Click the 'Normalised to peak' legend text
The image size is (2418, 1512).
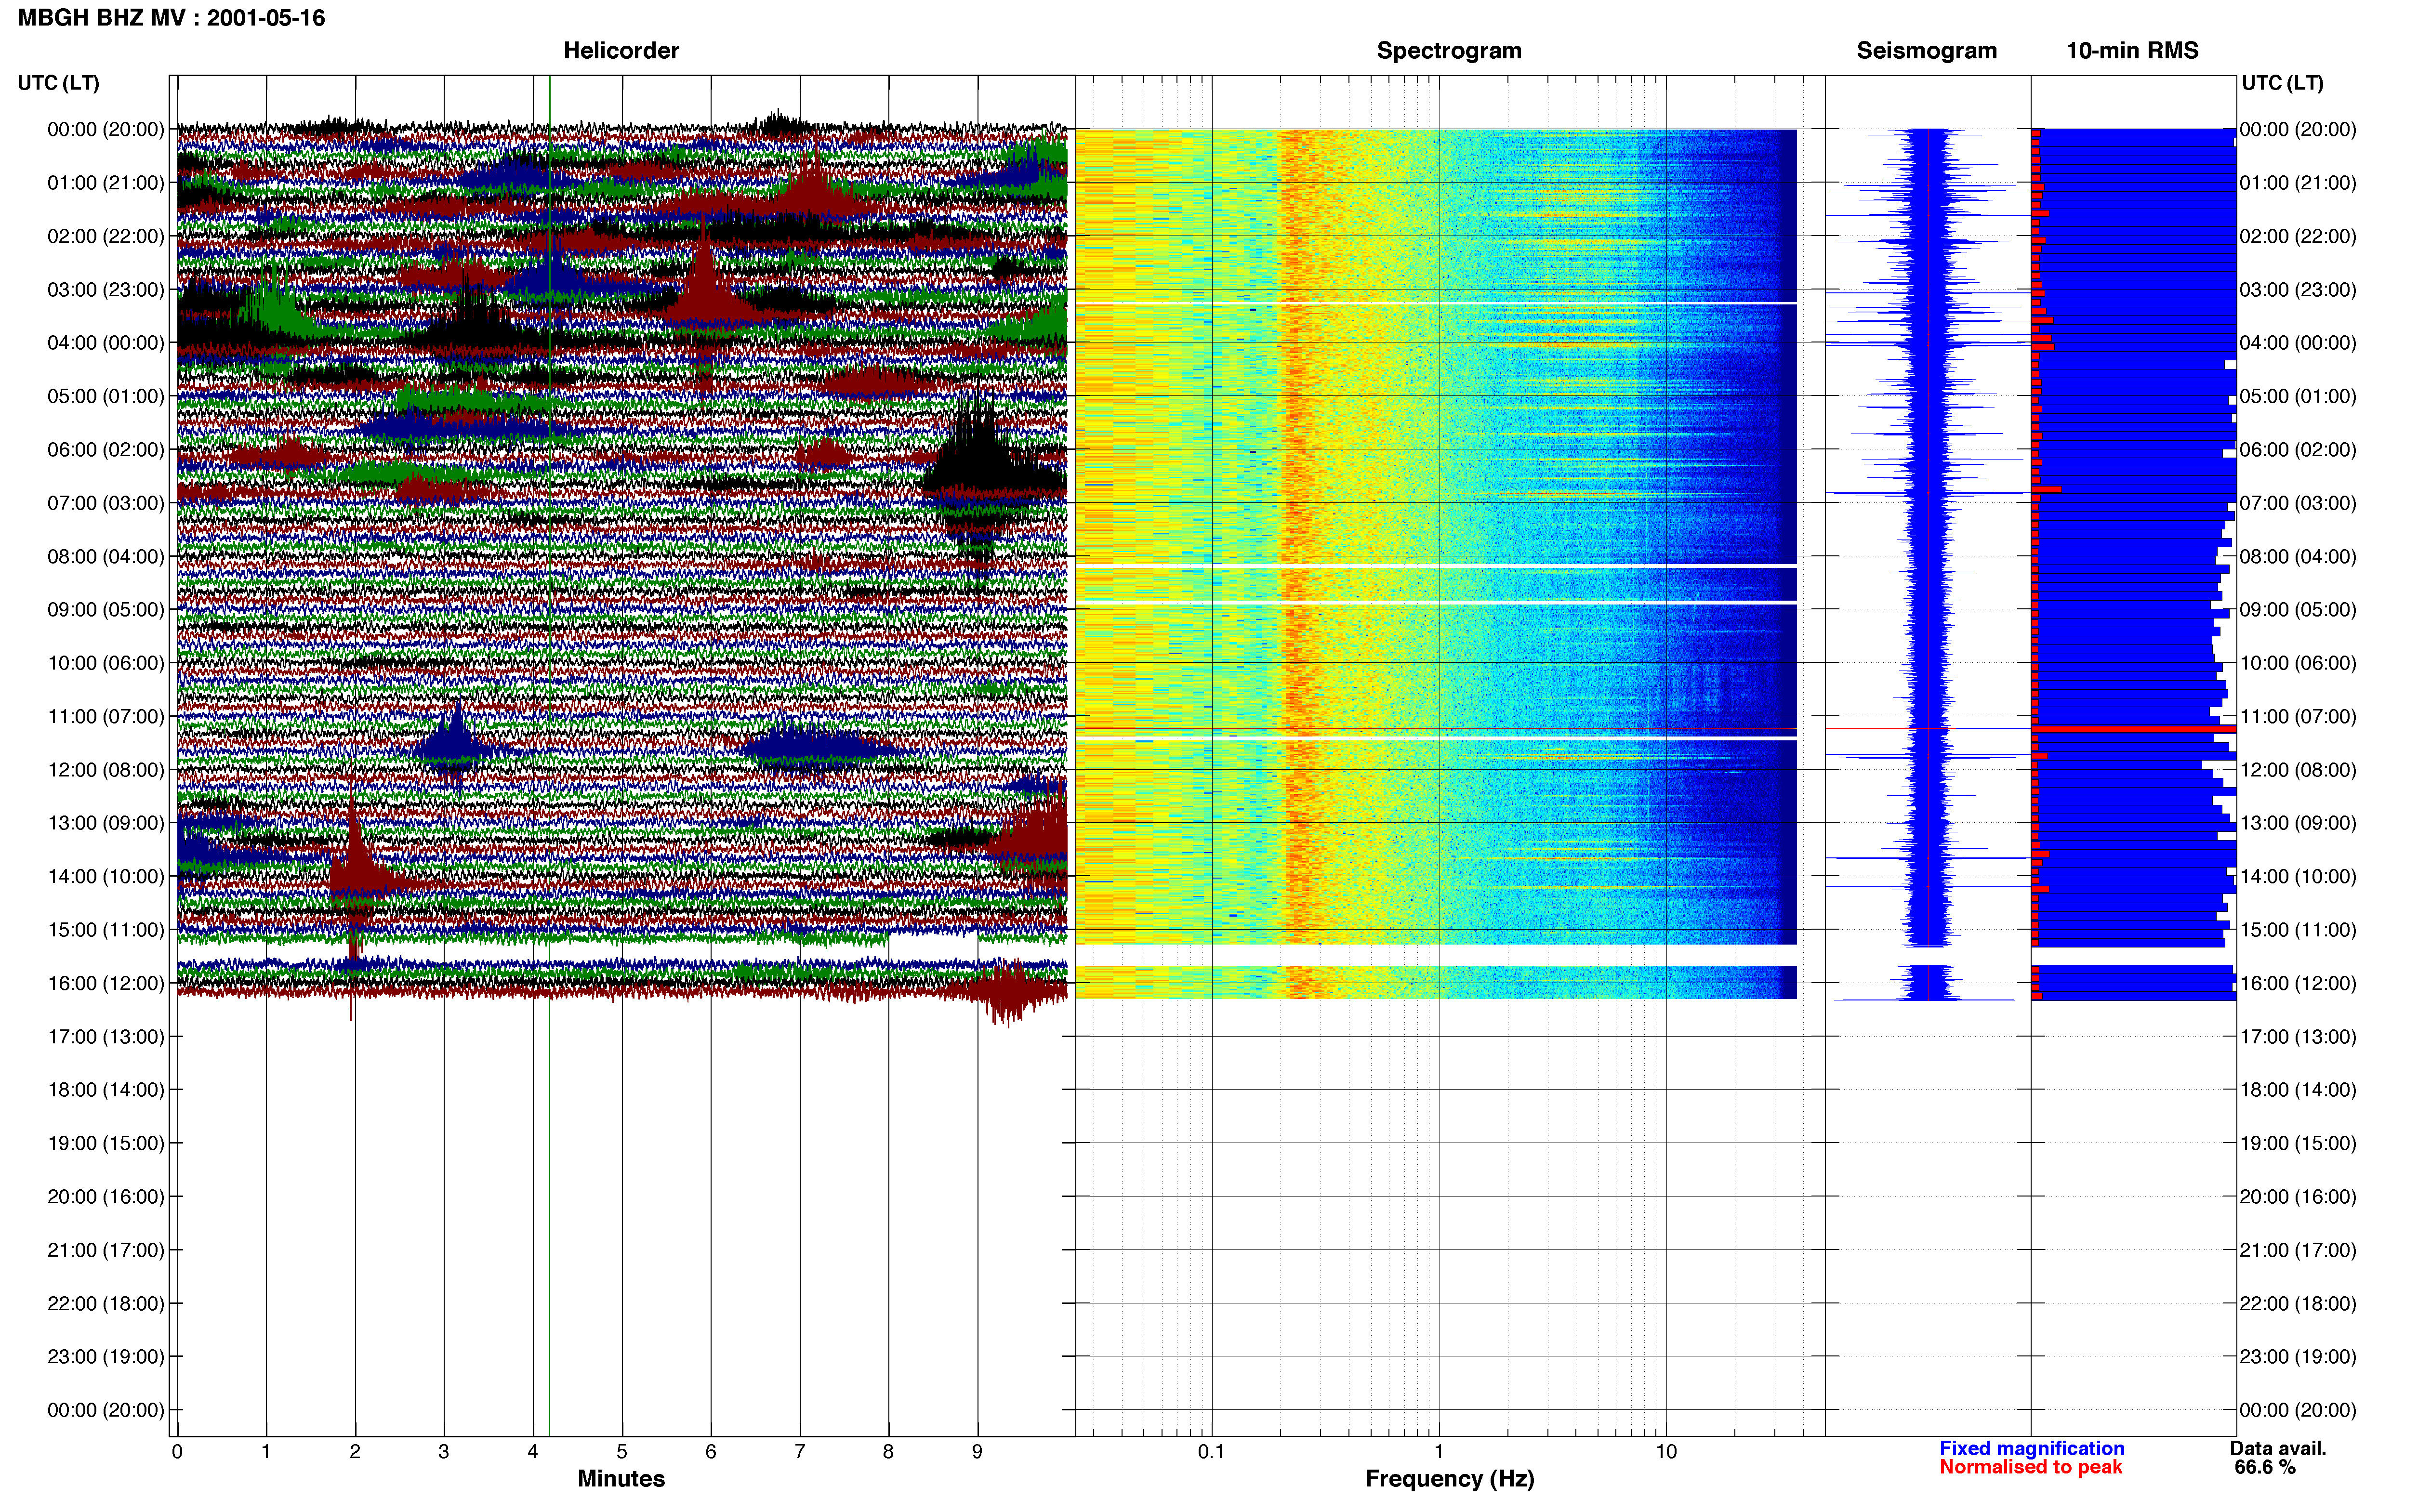click(2030, 1468)
